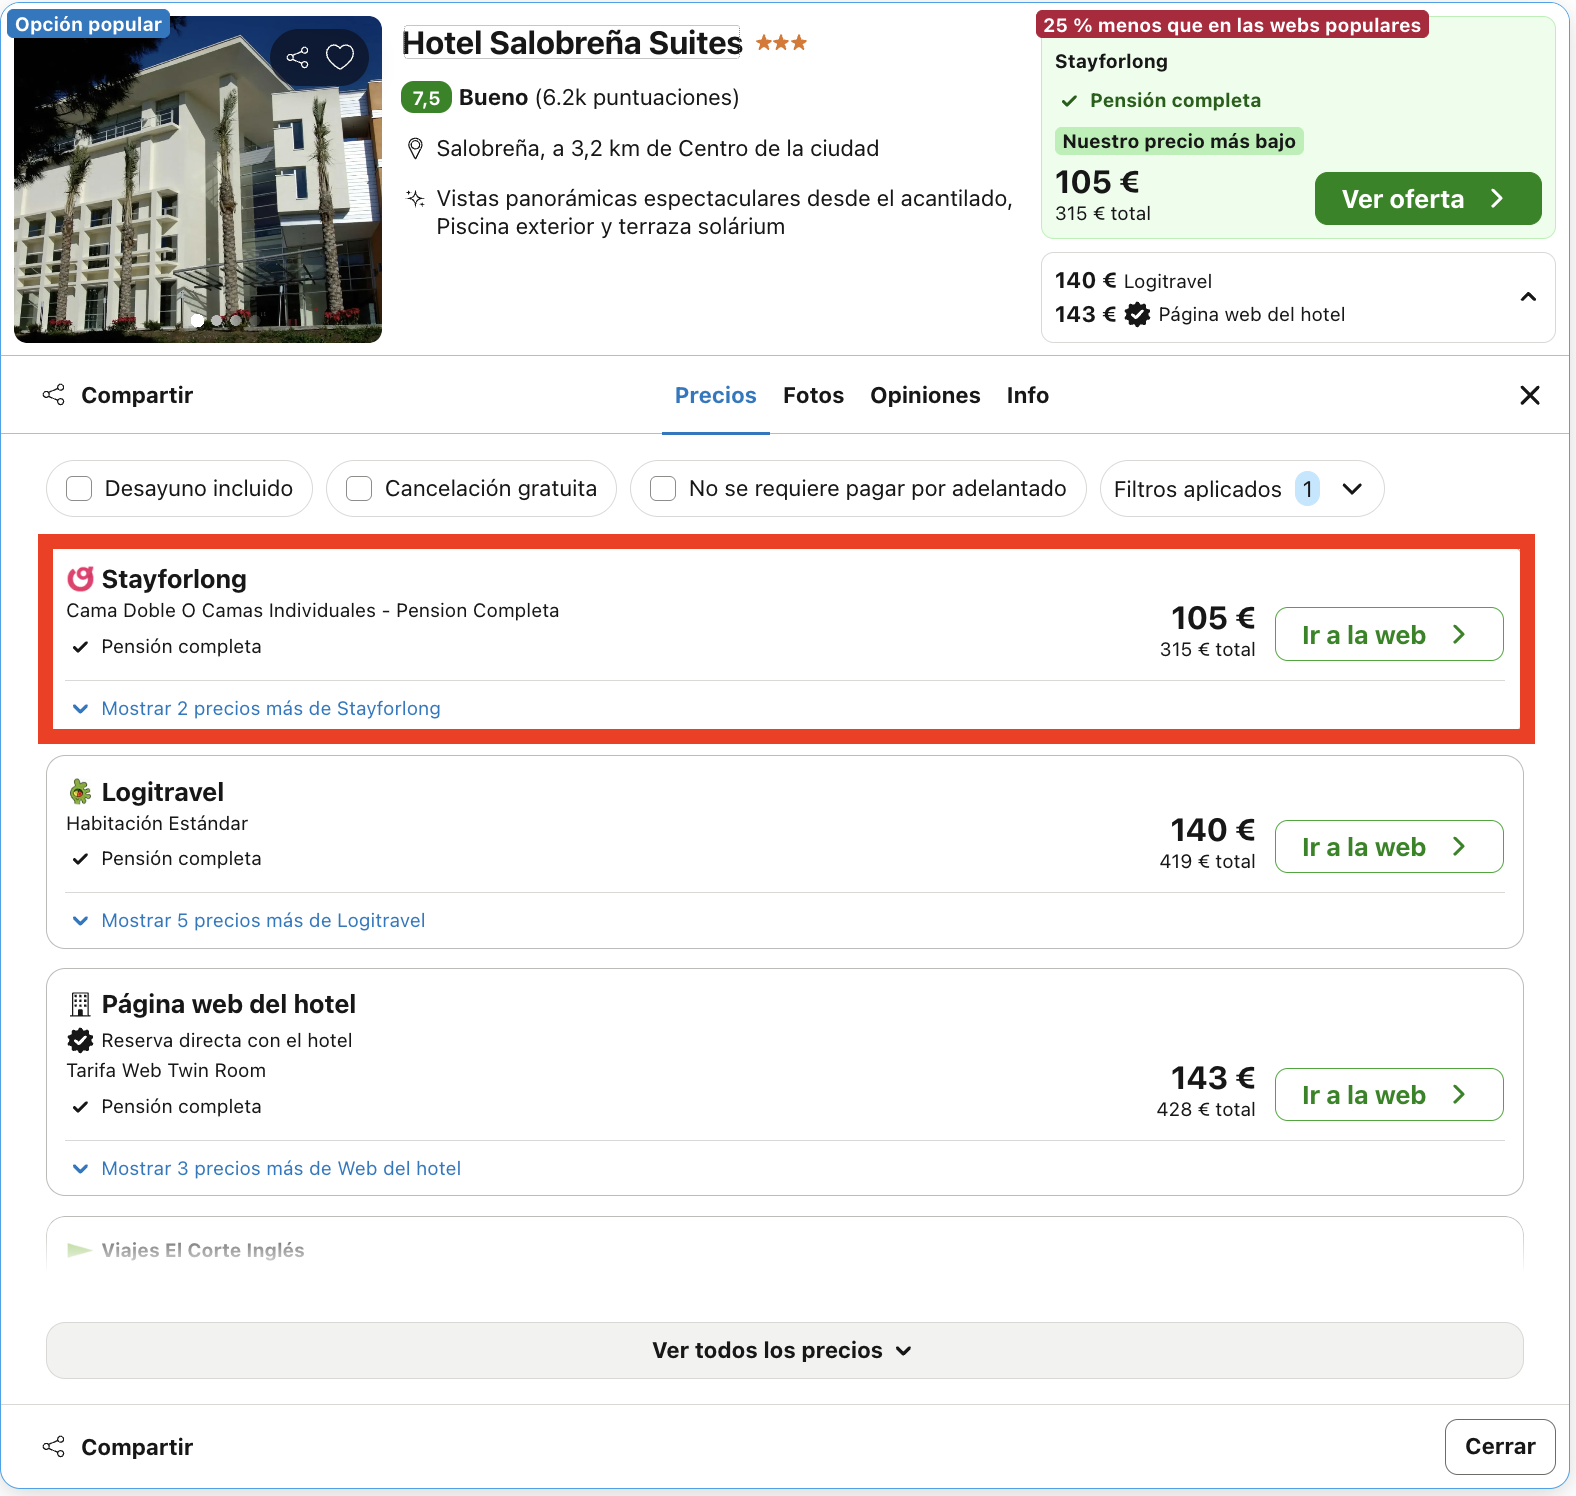Collapse the price summary chevron beside Logitravel 140 €
The height and width of the screenshot is (1496, 1576).
coord(1528,297)
